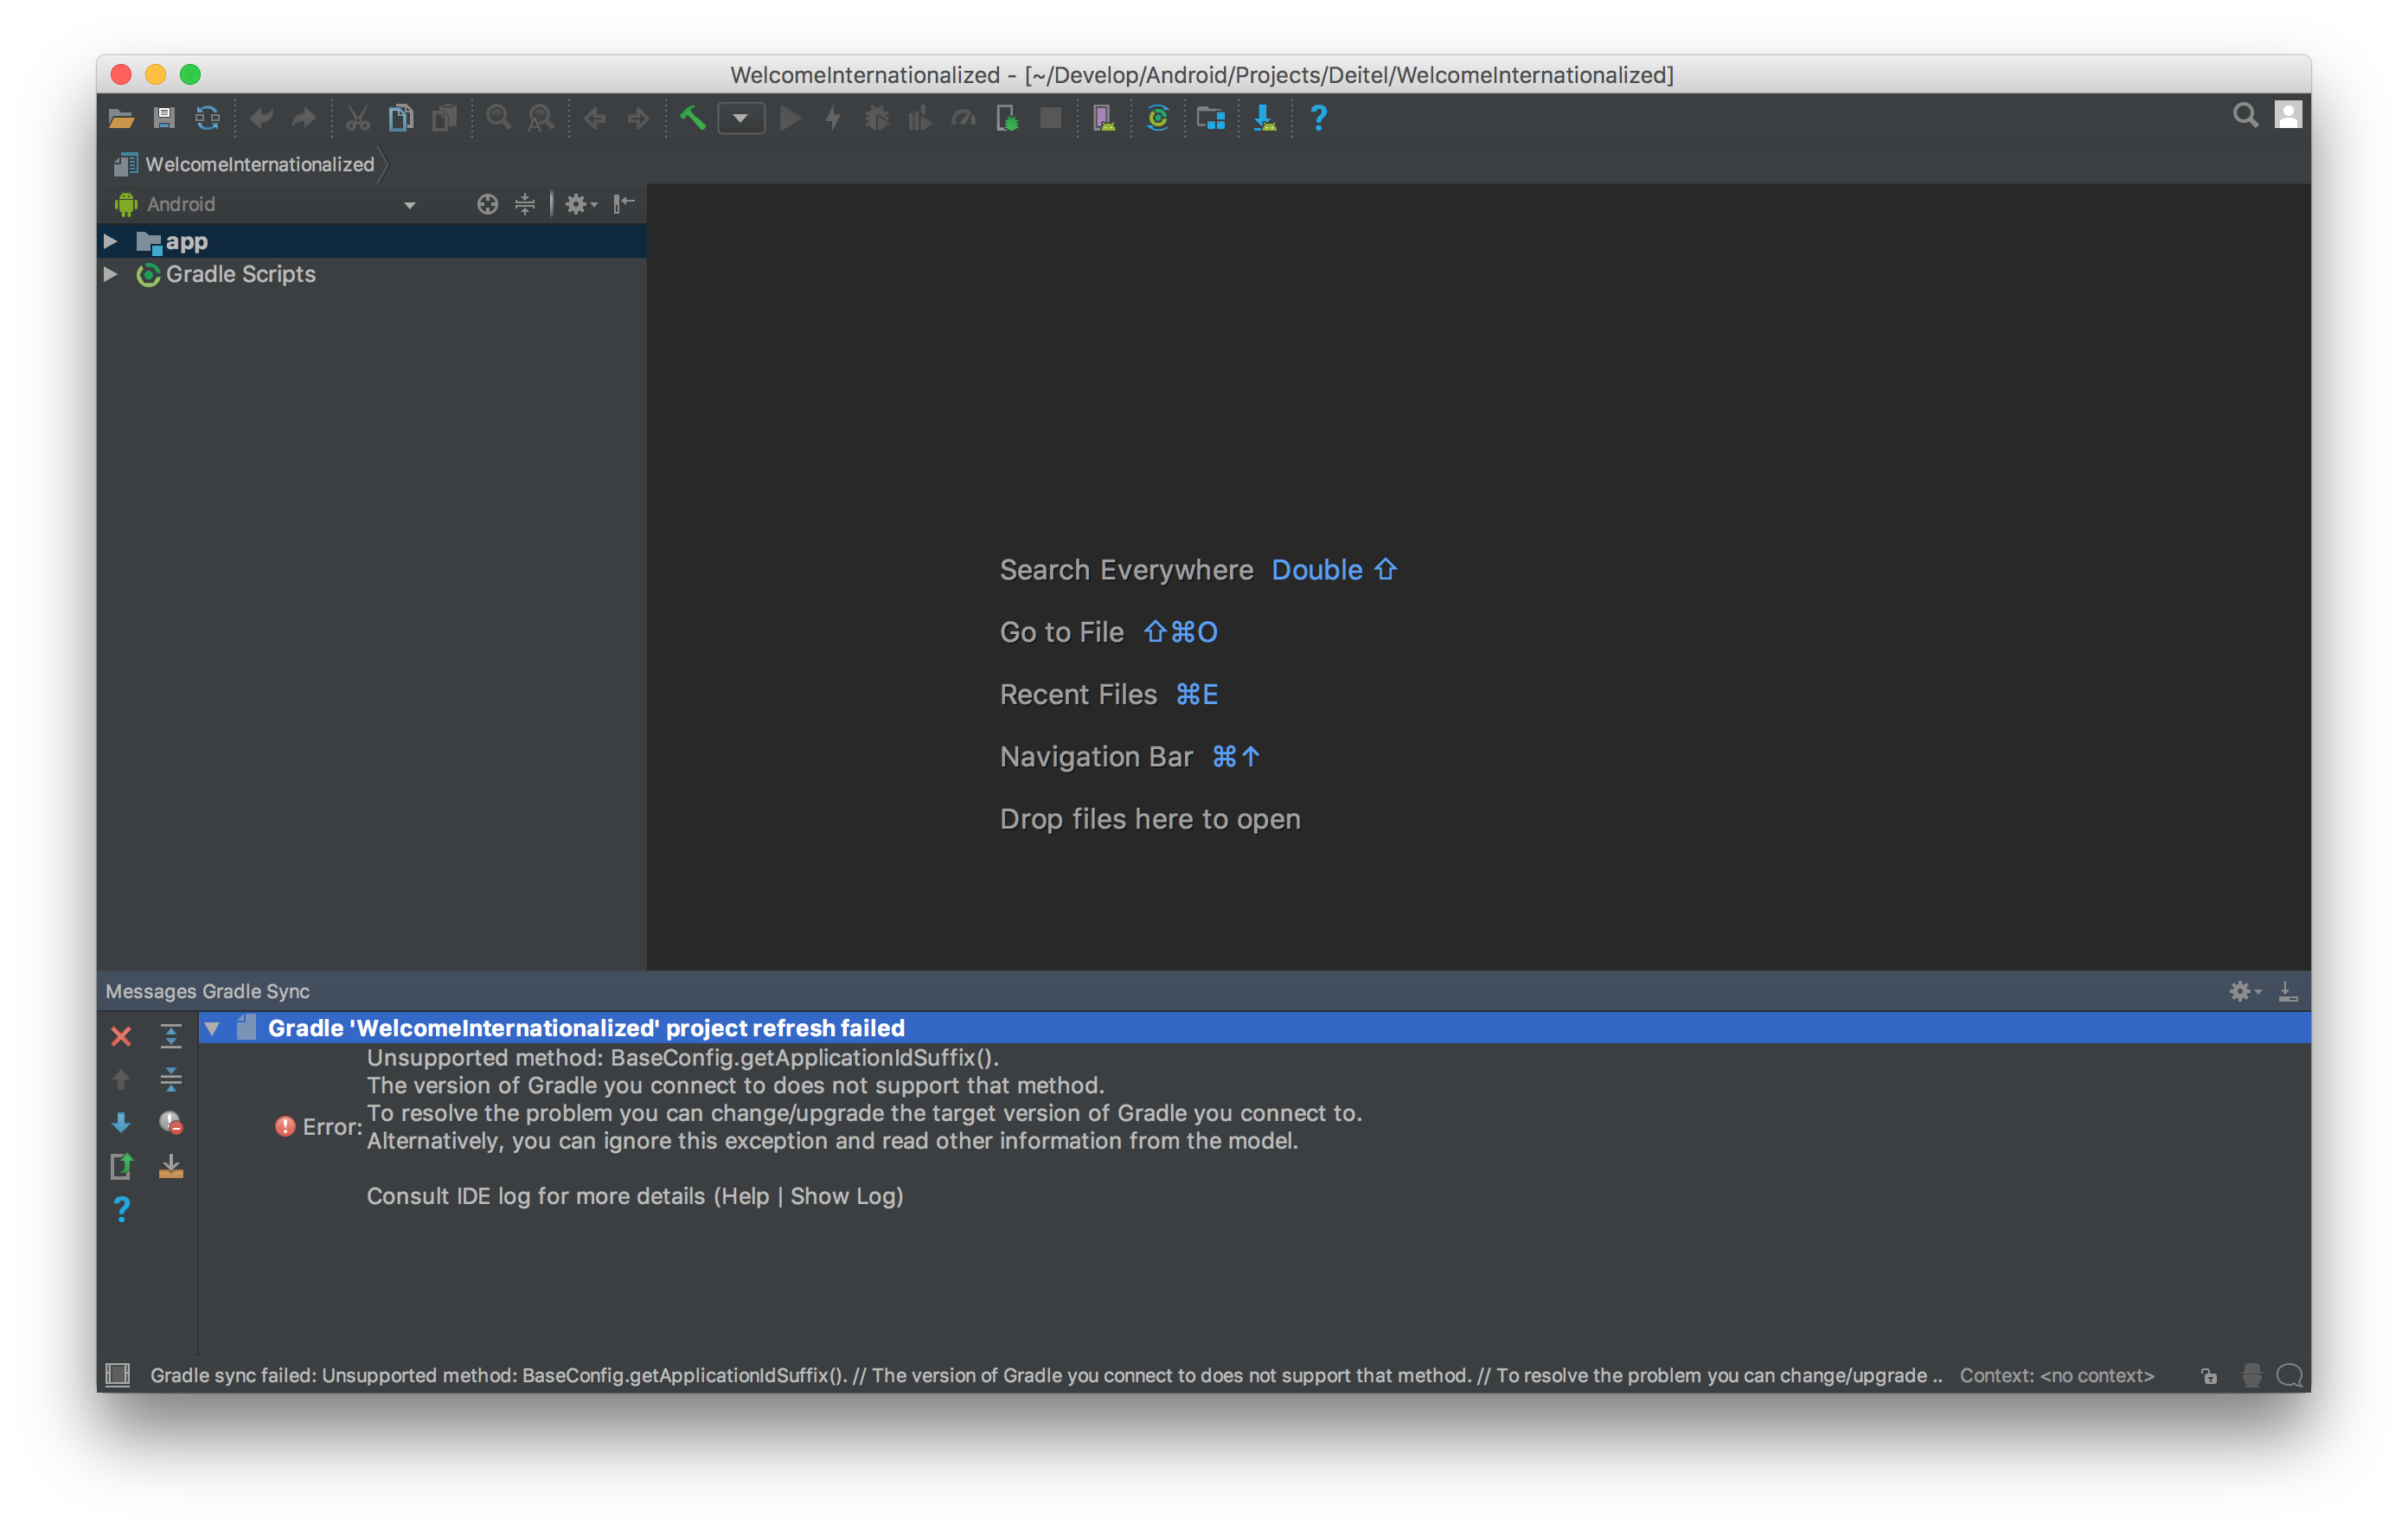Hide the project panel with arrow icon
This screenshot has height=1531, width=2408.
click(624, 204)
